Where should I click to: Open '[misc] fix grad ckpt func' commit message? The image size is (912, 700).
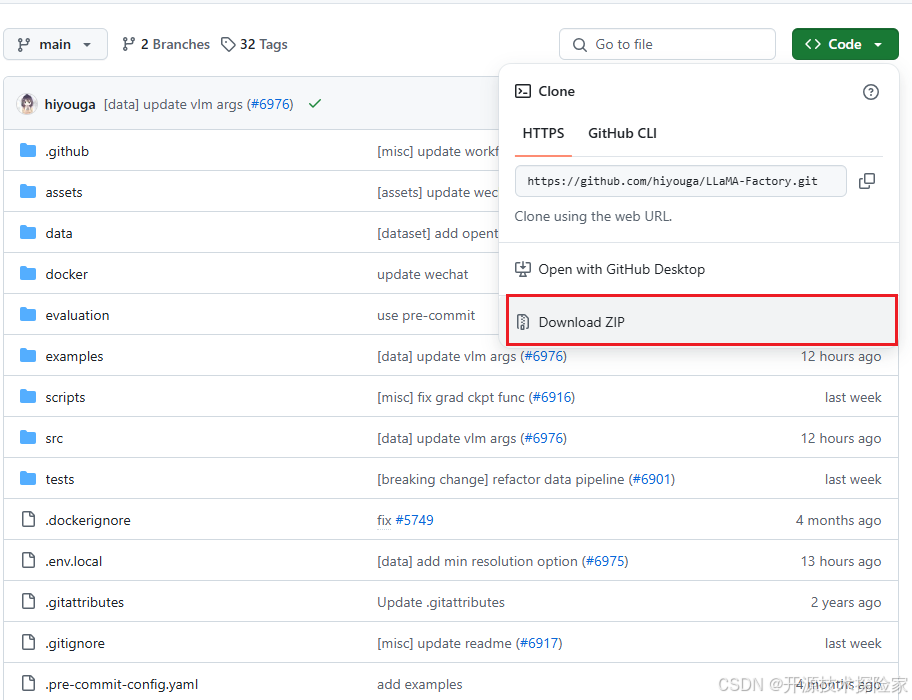click(x=451, y=397)
